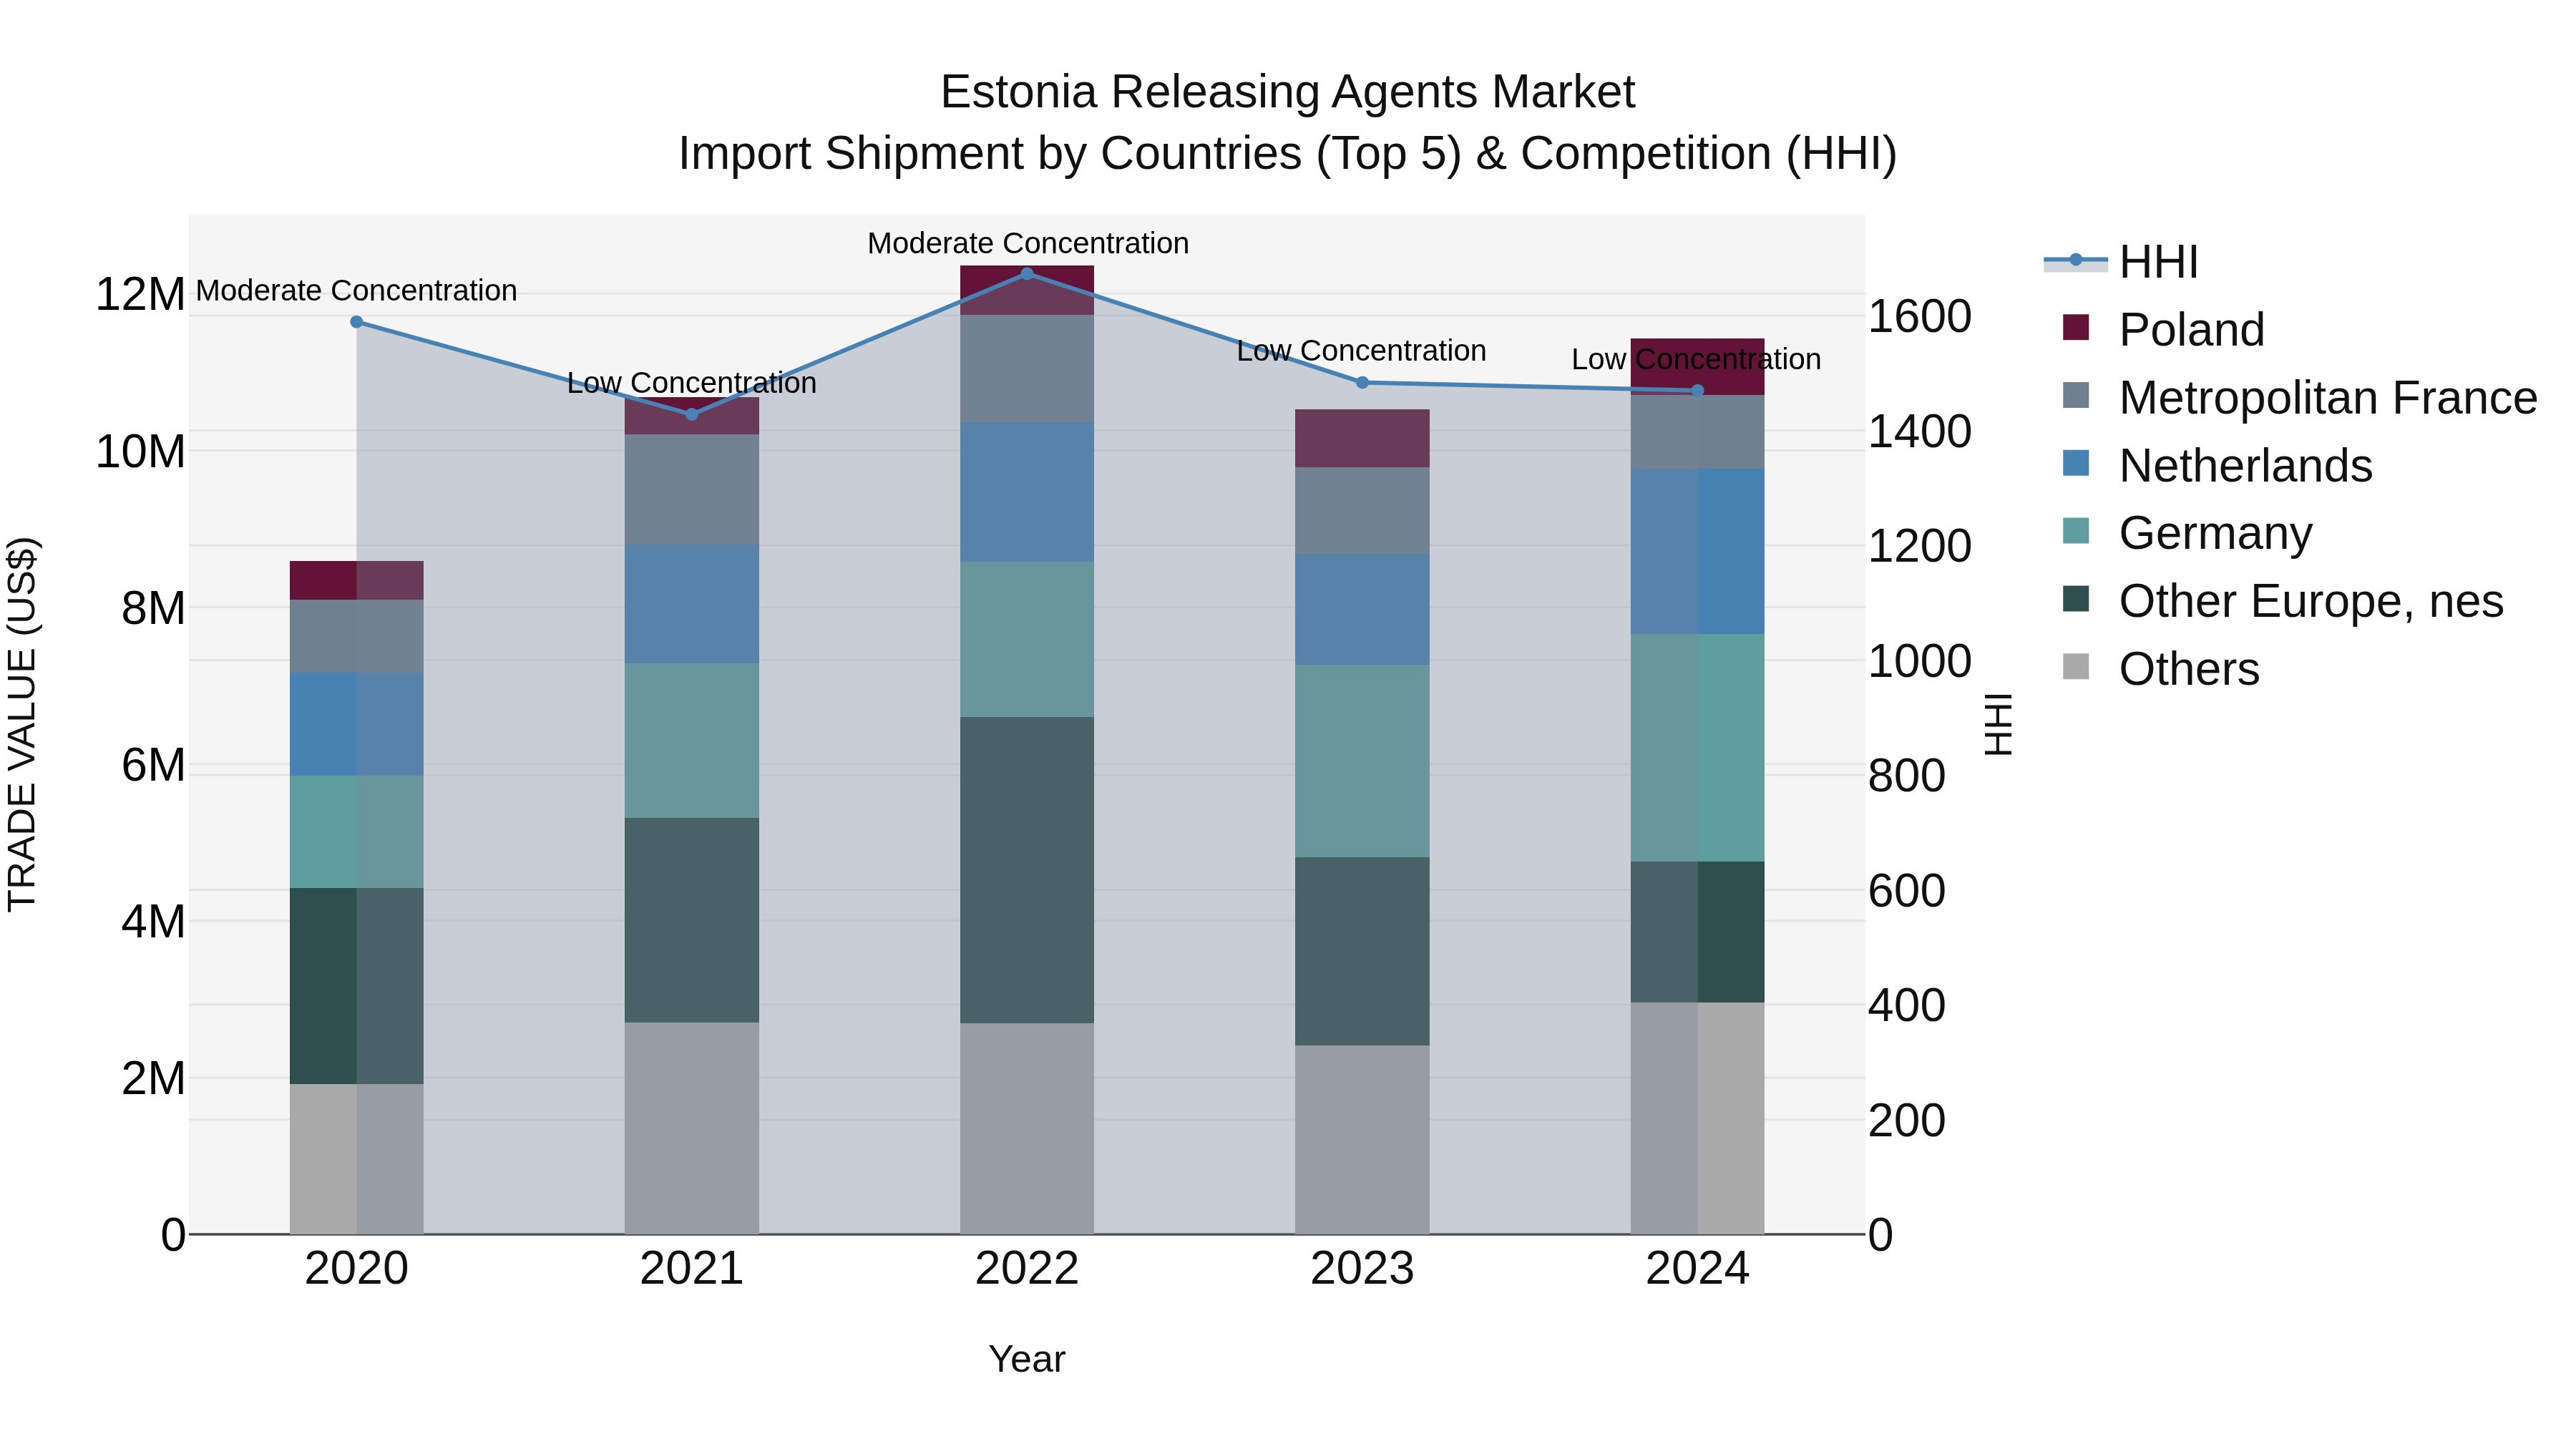This screenshot has height=1449, width=2576.
Task: Click 'Low Concentration' label at 2021
Action: (692, 383)
